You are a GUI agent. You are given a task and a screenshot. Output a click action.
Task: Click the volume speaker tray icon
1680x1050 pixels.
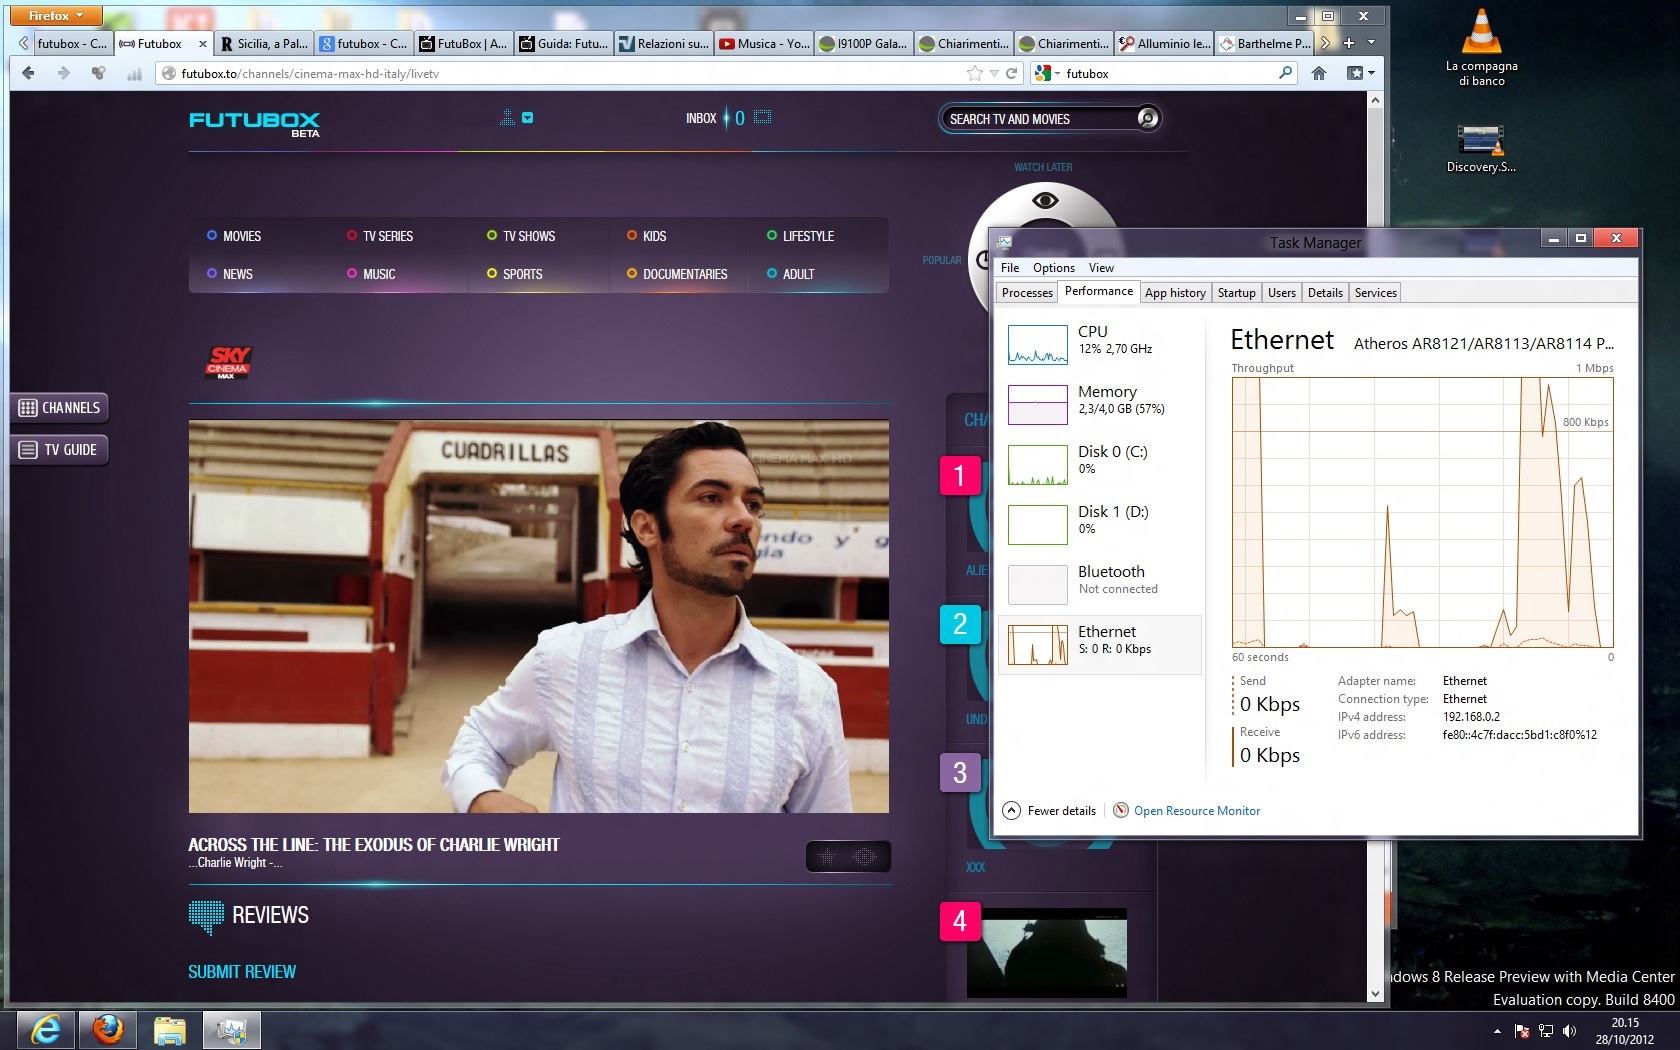[x=1569, y=1031]
